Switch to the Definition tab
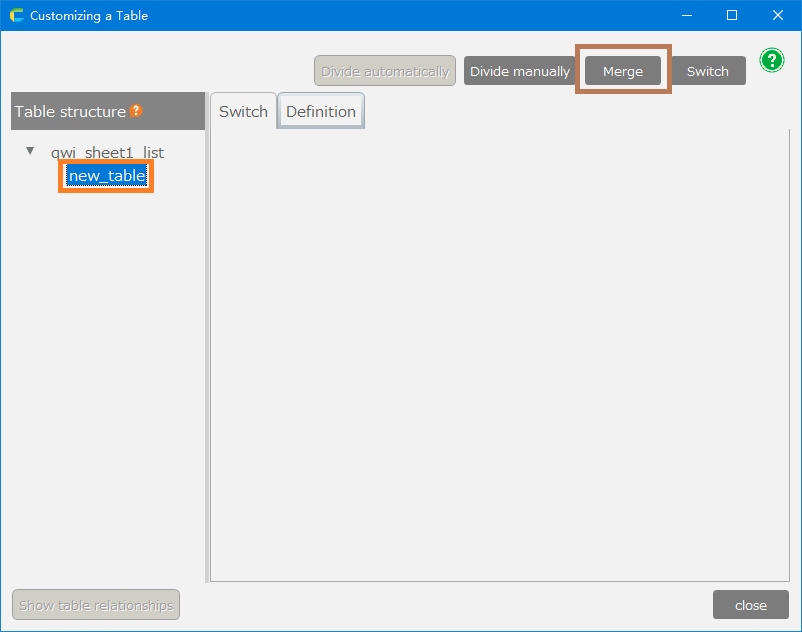 (321, 111)
